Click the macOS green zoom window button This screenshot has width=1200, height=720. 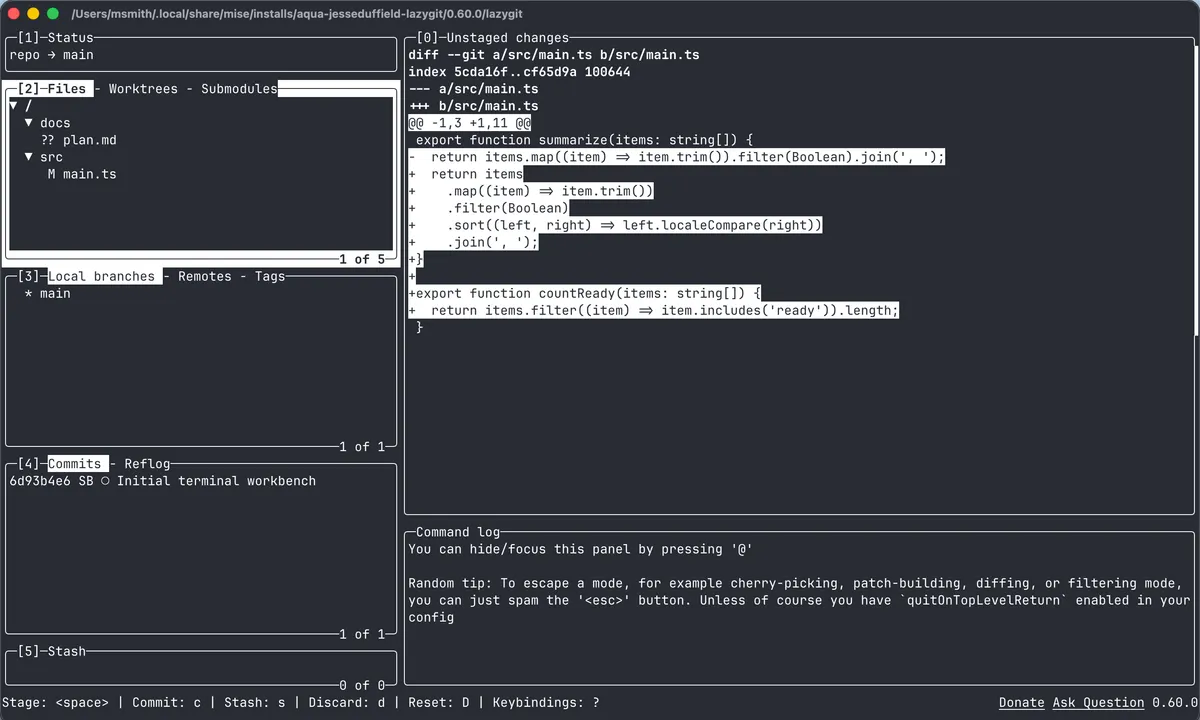coord(54,14)
